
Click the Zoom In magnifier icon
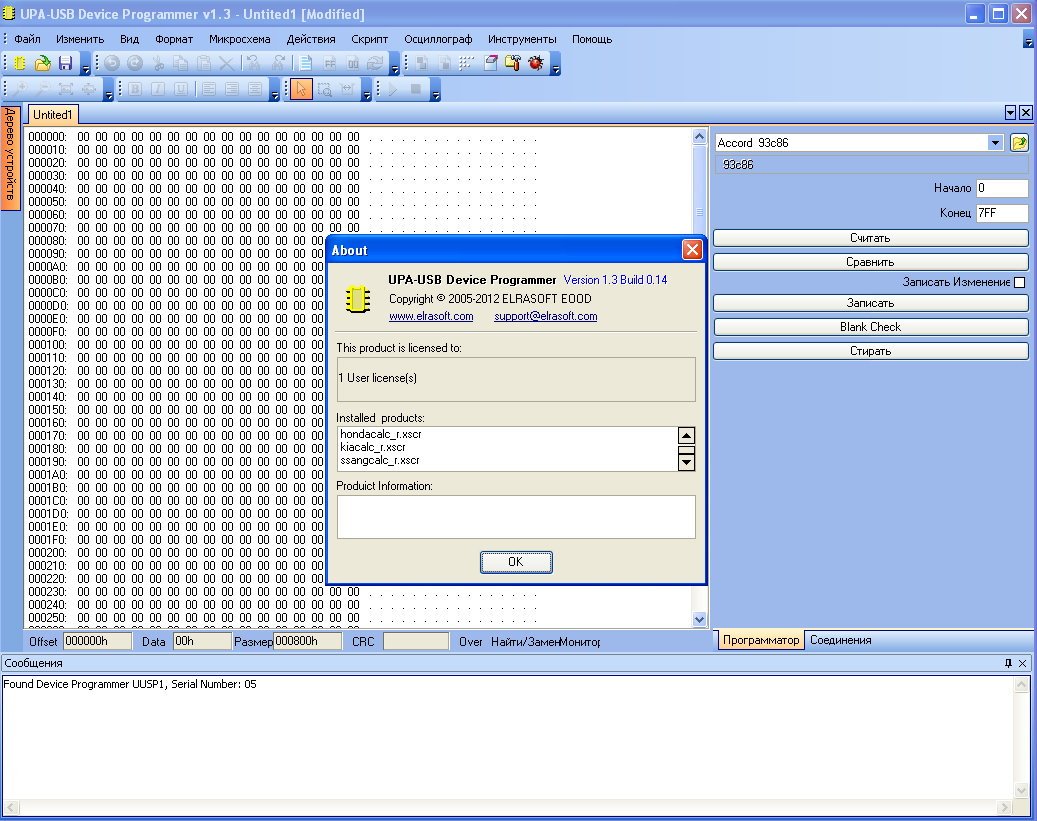(x=20, y=89)
